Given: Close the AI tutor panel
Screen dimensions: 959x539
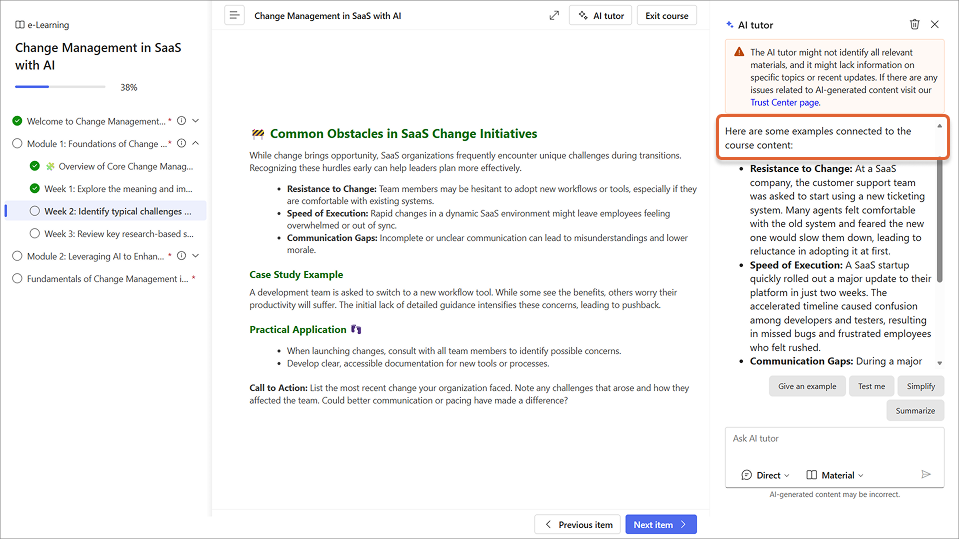Looking at the screenshot, I should click(935, 24).
